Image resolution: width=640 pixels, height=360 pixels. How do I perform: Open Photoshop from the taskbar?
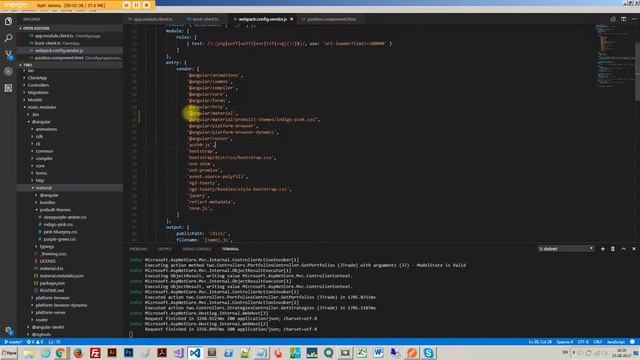[x=128, y=353]
